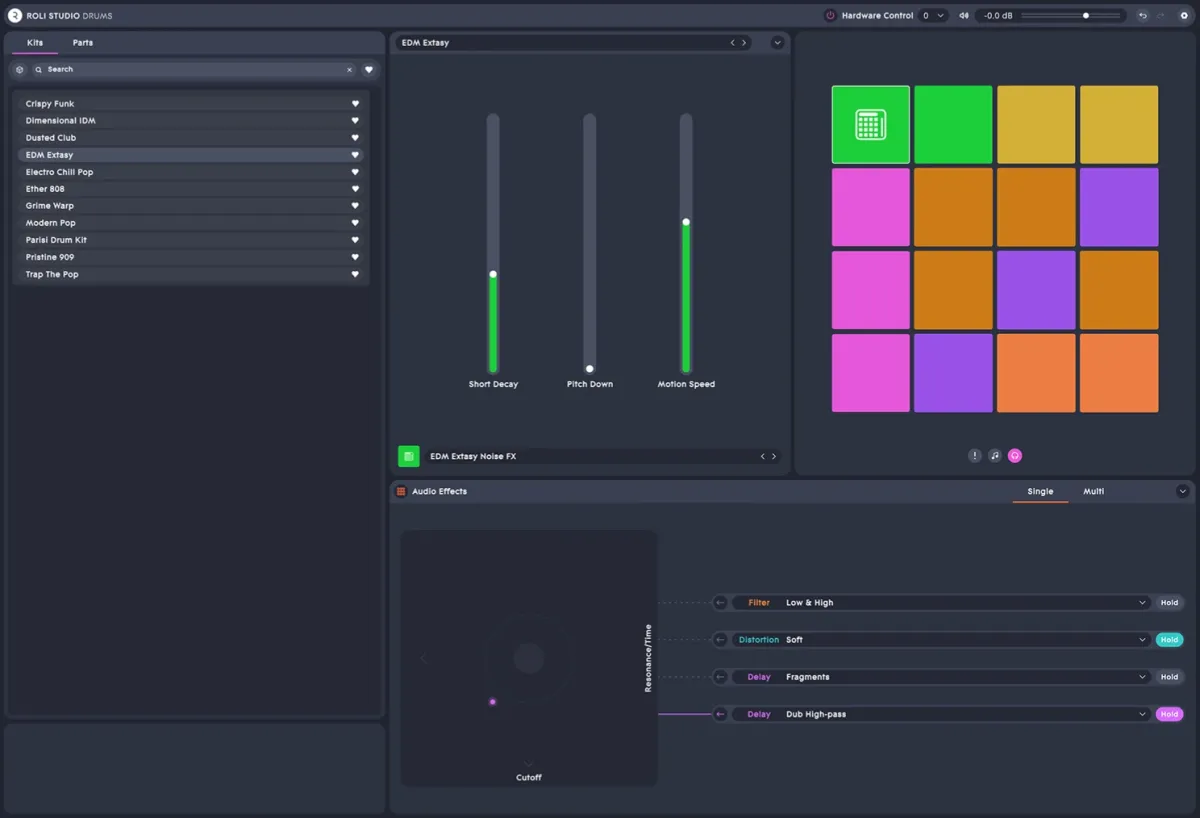
Task: Trigger the second green pad in top row
Action: pyautogui.click(x=954, y=125)
